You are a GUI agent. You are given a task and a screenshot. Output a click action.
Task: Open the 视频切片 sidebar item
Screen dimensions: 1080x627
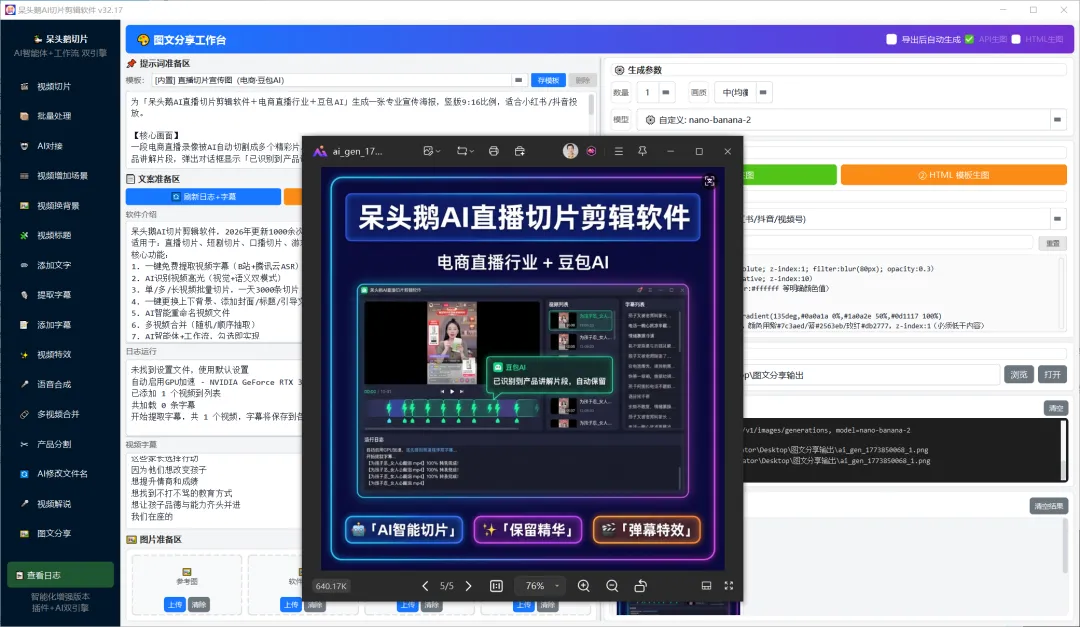54,86
